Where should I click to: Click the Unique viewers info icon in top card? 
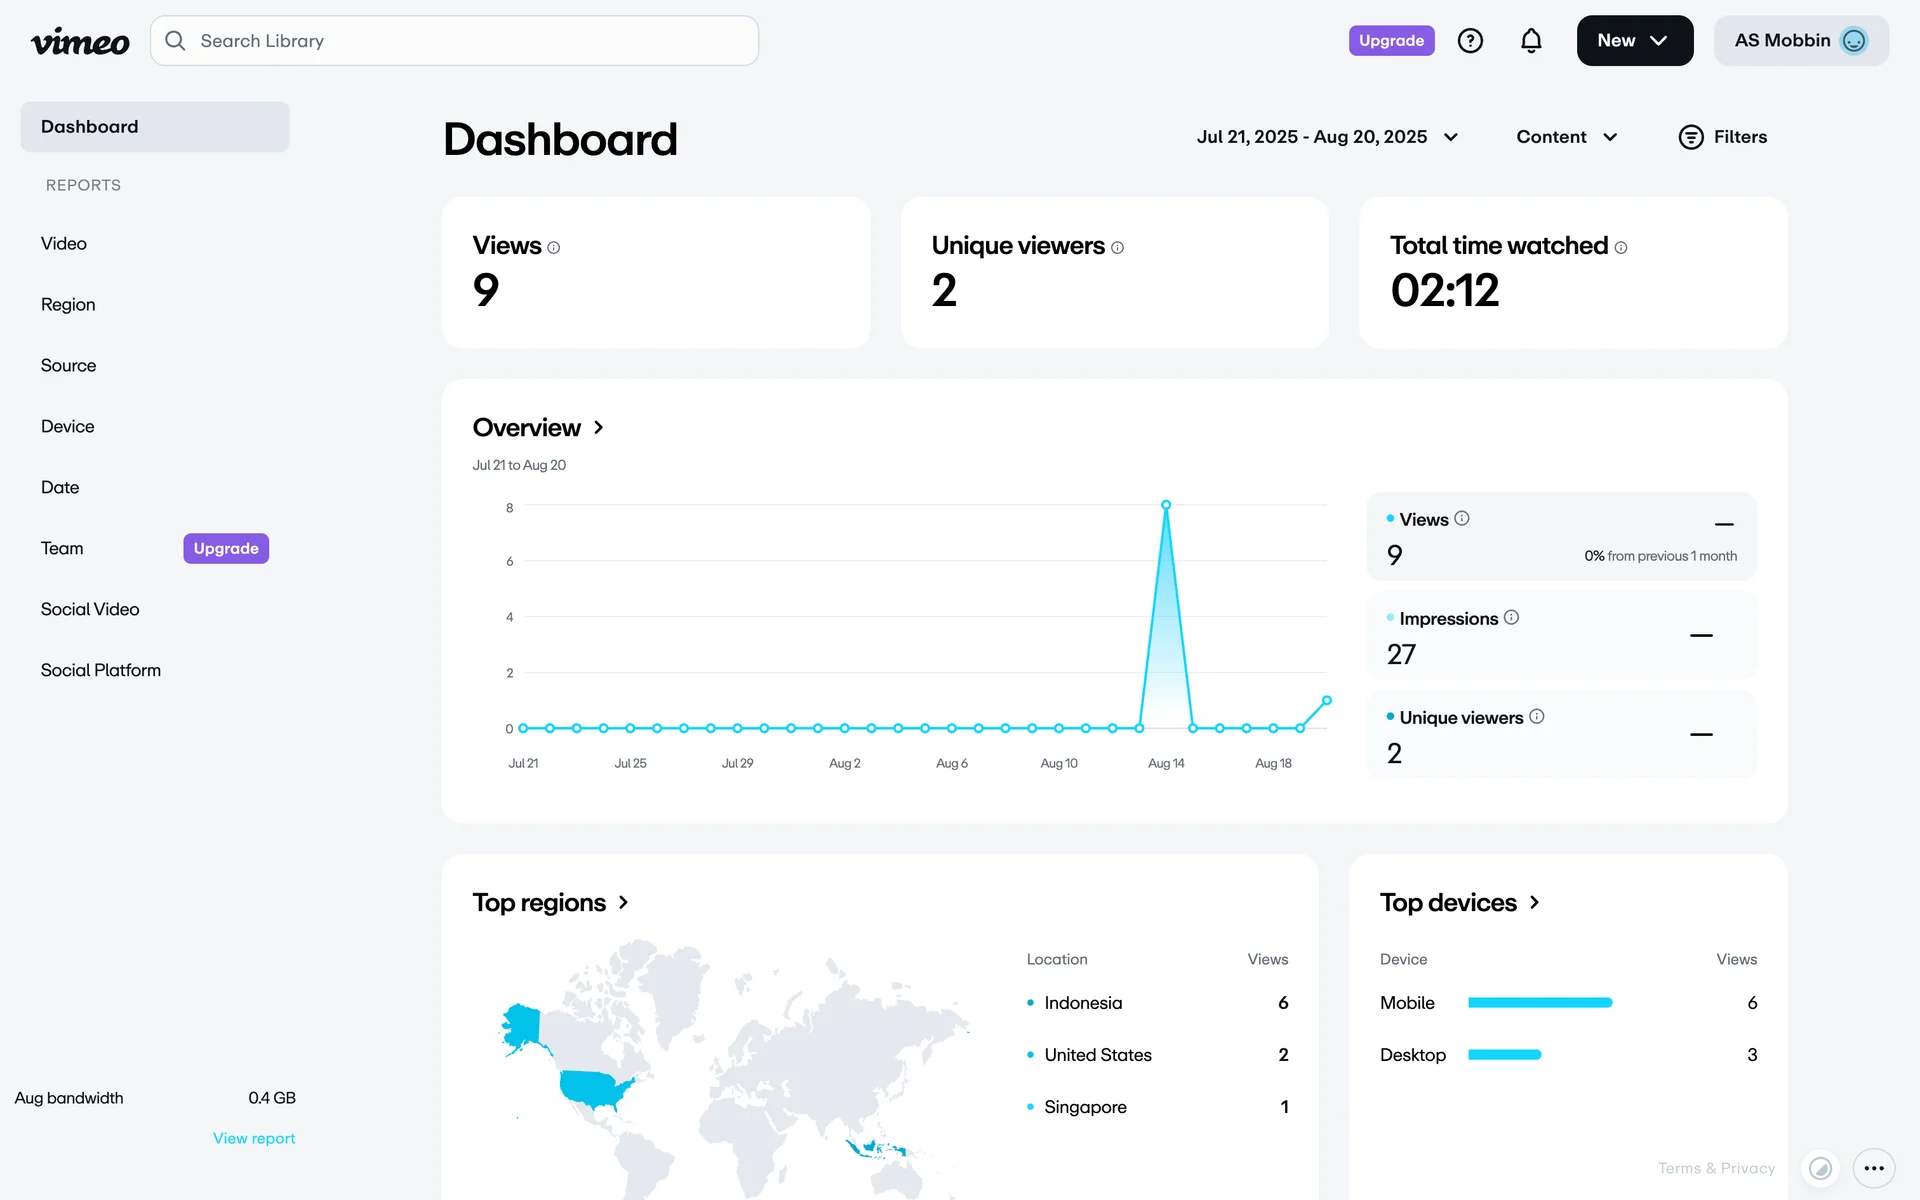(x=1117, y=248)
